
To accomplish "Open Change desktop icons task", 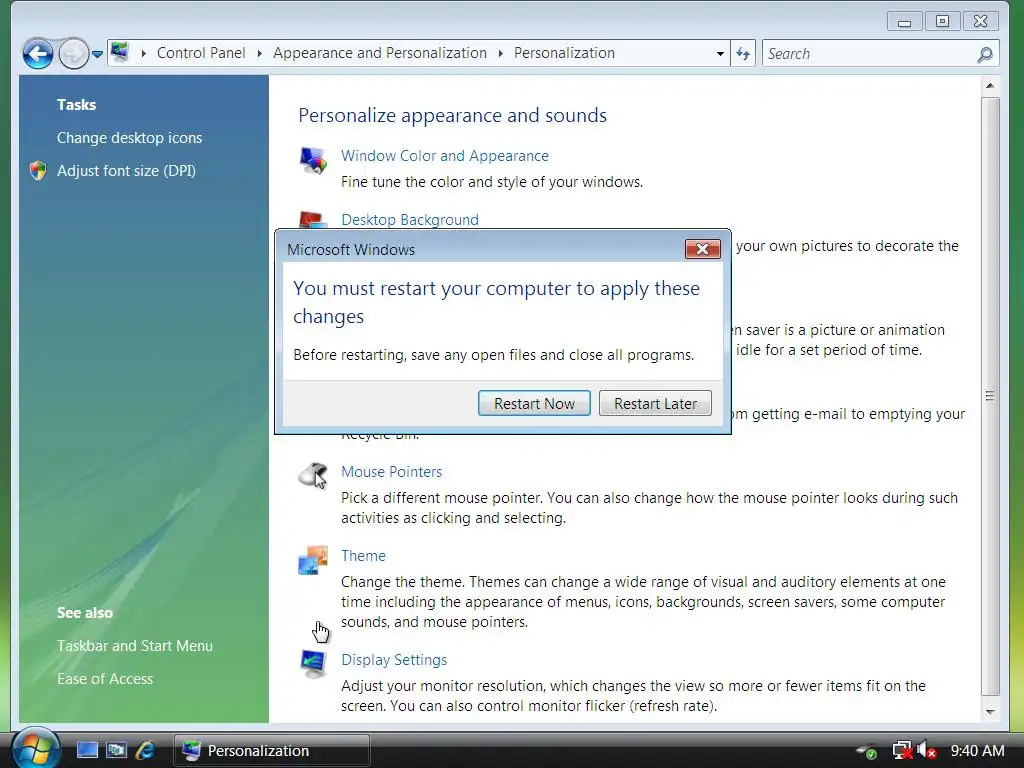I will 129,138.
